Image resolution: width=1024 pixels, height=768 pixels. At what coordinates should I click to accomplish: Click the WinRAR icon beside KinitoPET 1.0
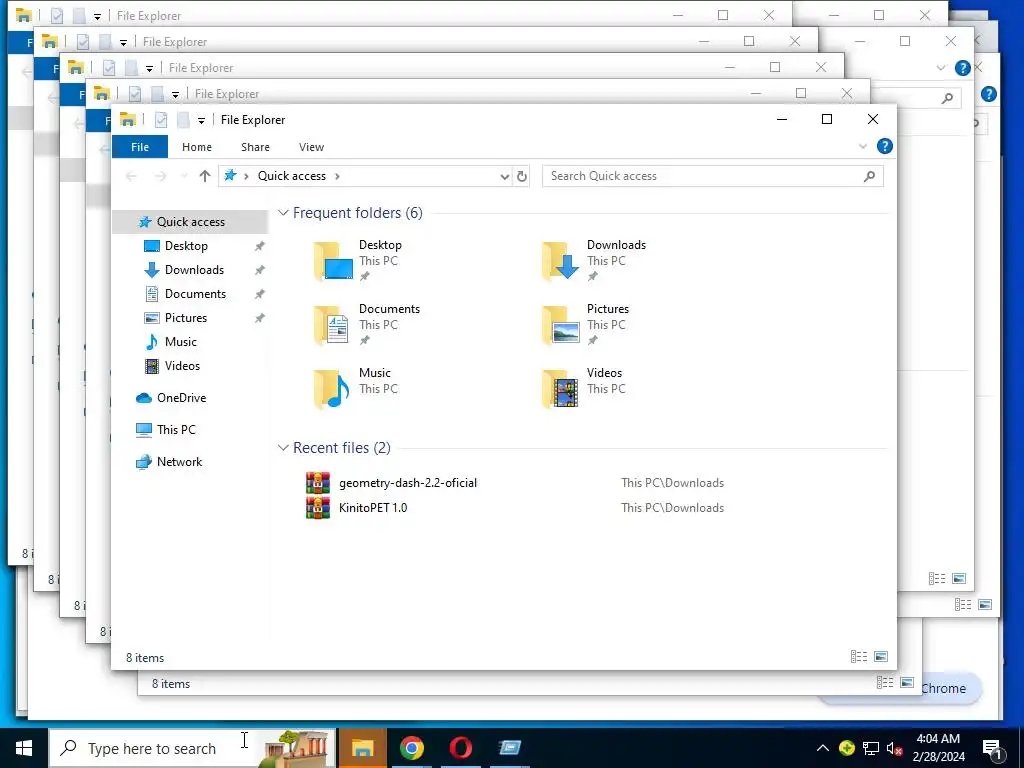(x=318, y=508)
